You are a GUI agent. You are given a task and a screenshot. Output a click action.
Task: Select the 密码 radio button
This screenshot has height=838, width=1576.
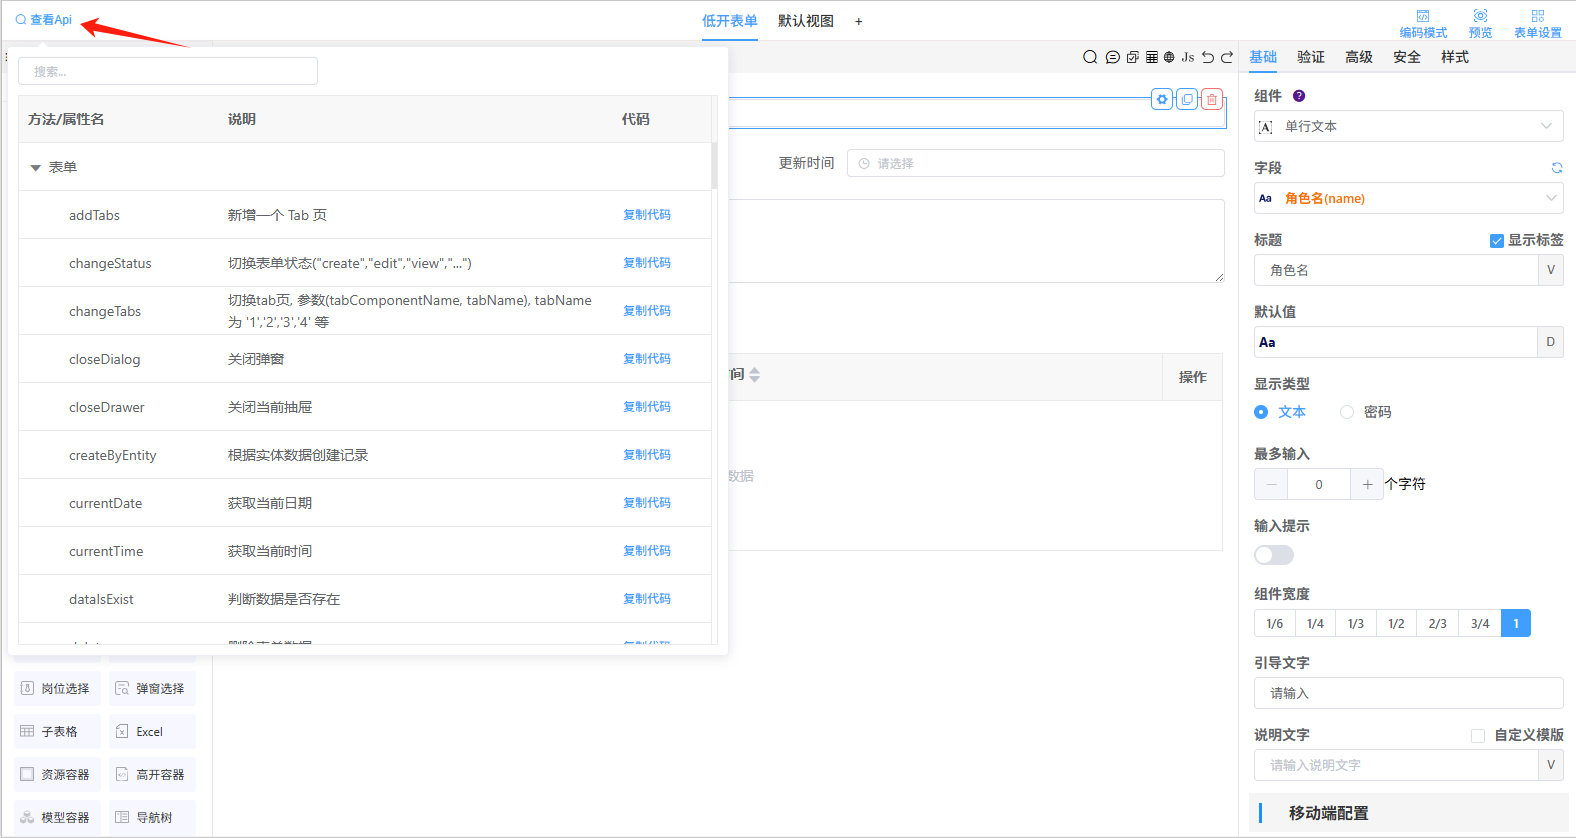point(1347,412)
